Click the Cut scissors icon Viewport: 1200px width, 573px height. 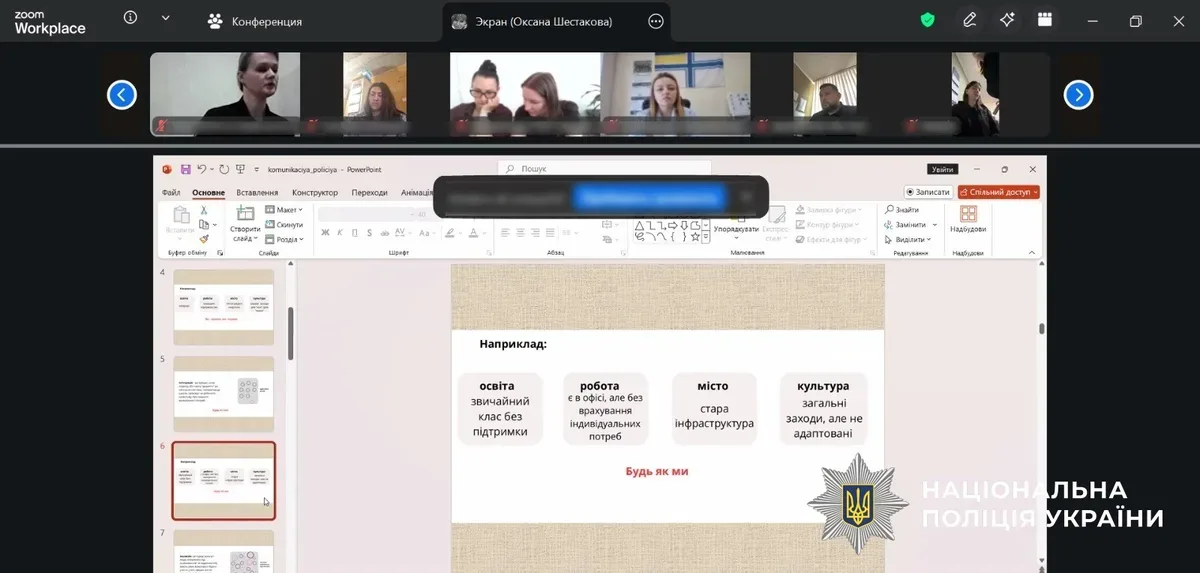[x=204, y=210]
